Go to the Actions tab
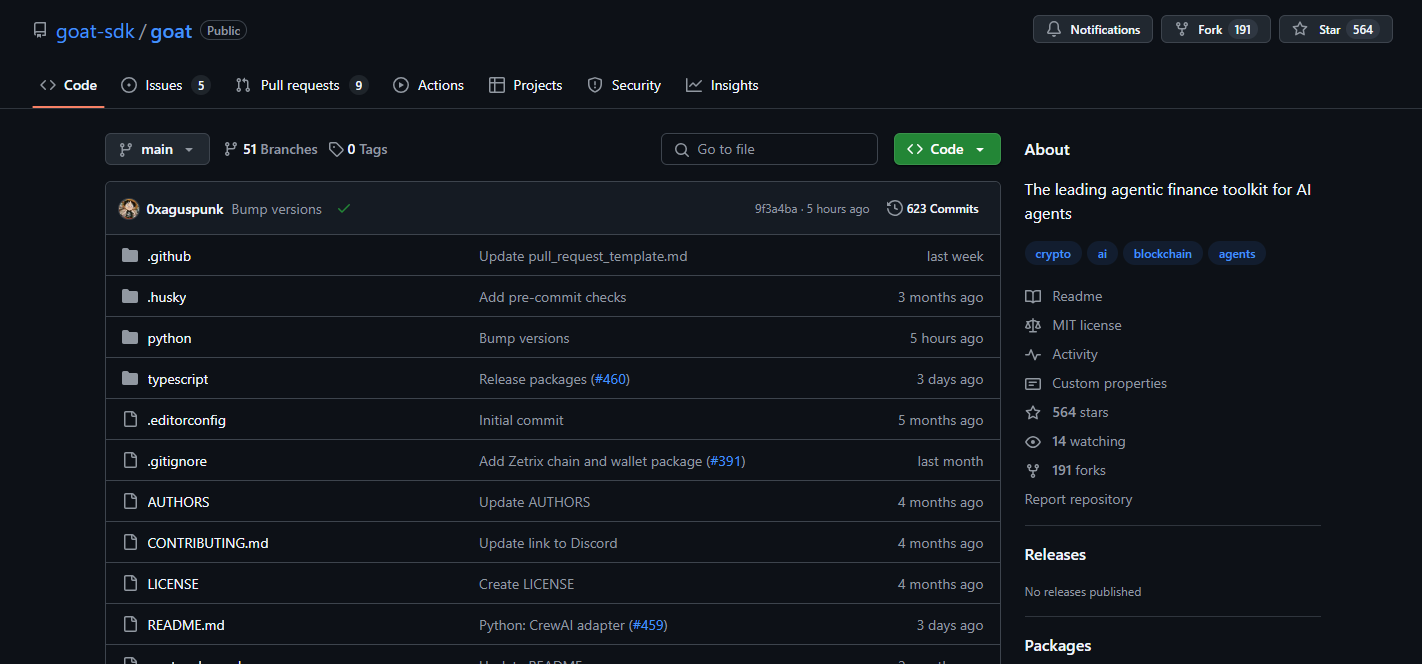This screenshot has width=1422, height=664. [429, 85]
